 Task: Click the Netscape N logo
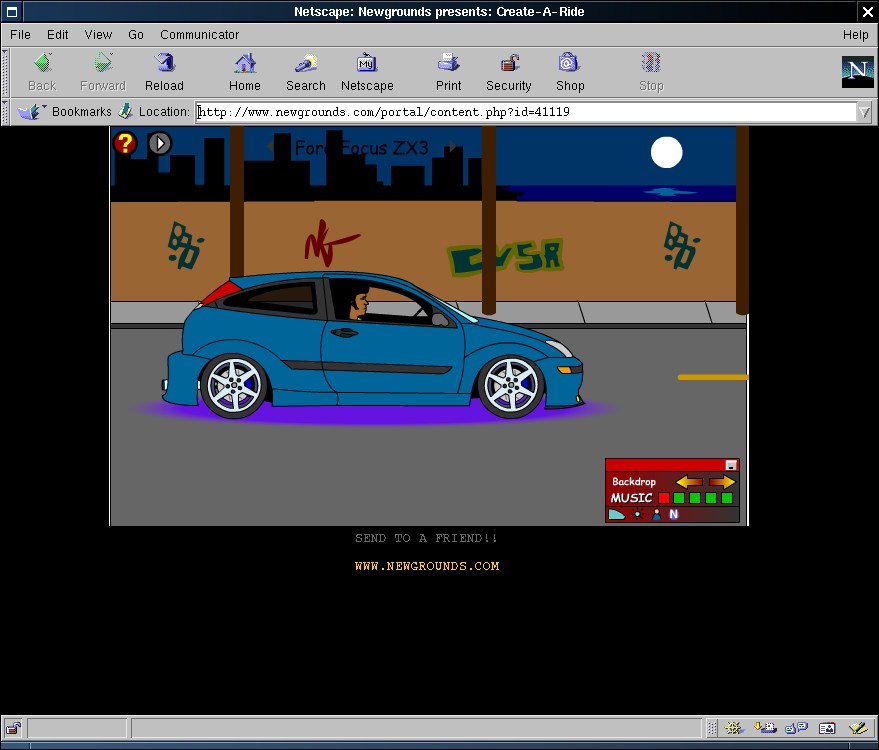coord(858,71)
